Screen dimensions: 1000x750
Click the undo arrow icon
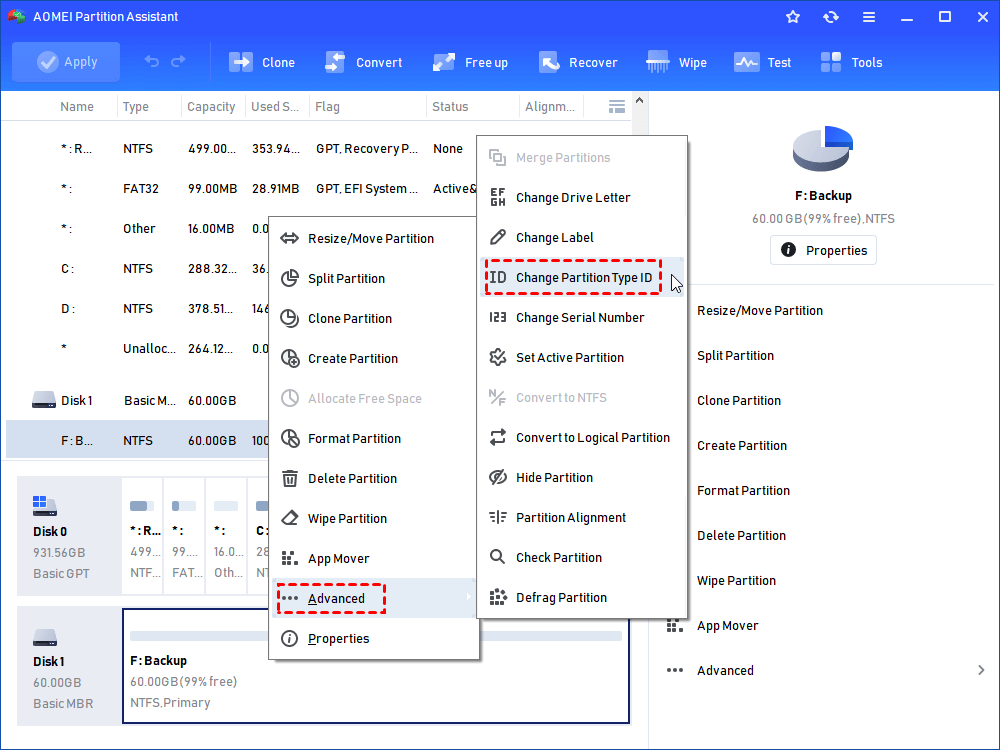click(x=152, y=61)
